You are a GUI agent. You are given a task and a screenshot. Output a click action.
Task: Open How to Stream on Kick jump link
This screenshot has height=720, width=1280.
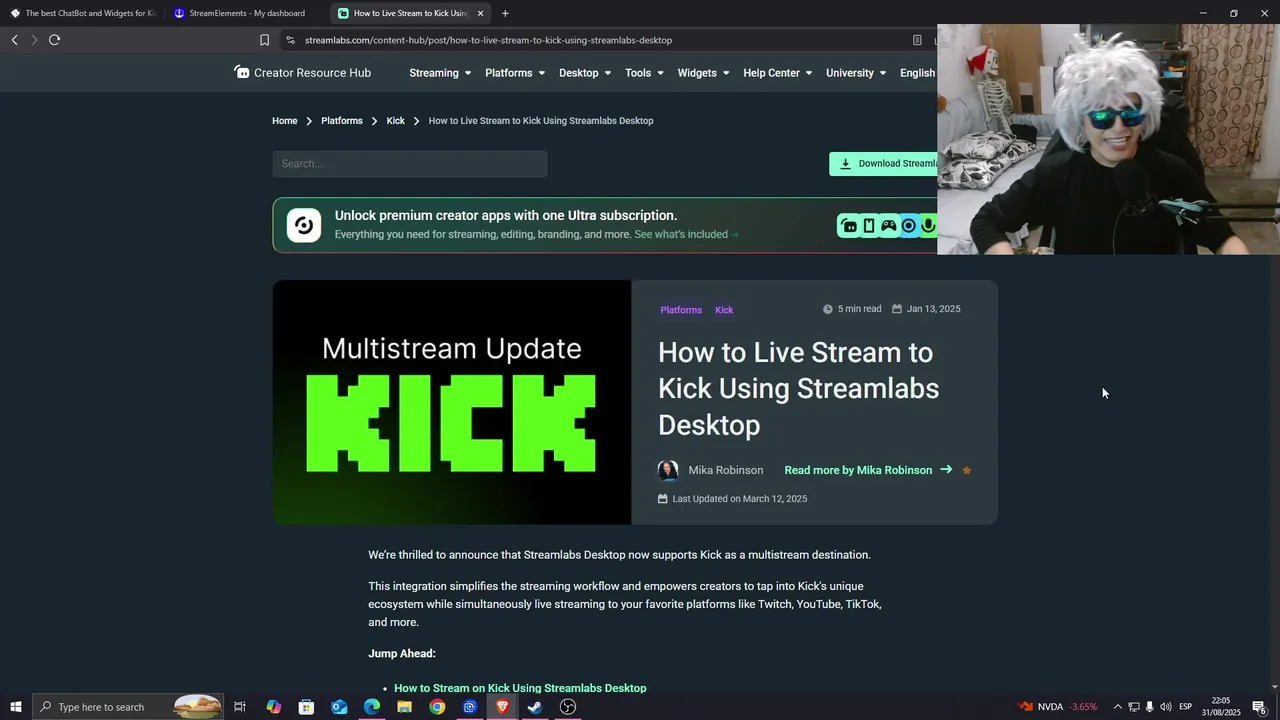520,688
